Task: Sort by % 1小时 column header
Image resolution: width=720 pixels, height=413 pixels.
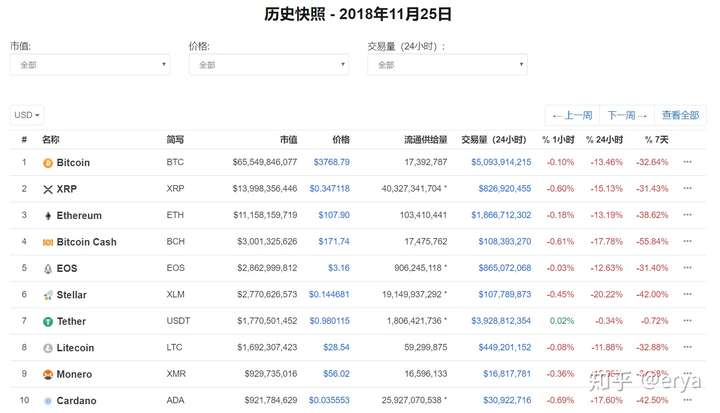Action: 558,140
